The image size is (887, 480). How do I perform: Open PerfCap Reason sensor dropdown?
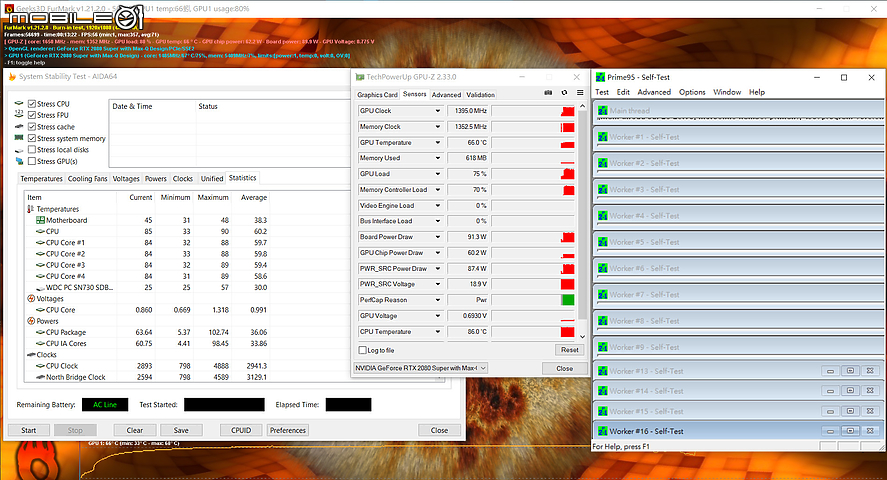pos(437,300)
